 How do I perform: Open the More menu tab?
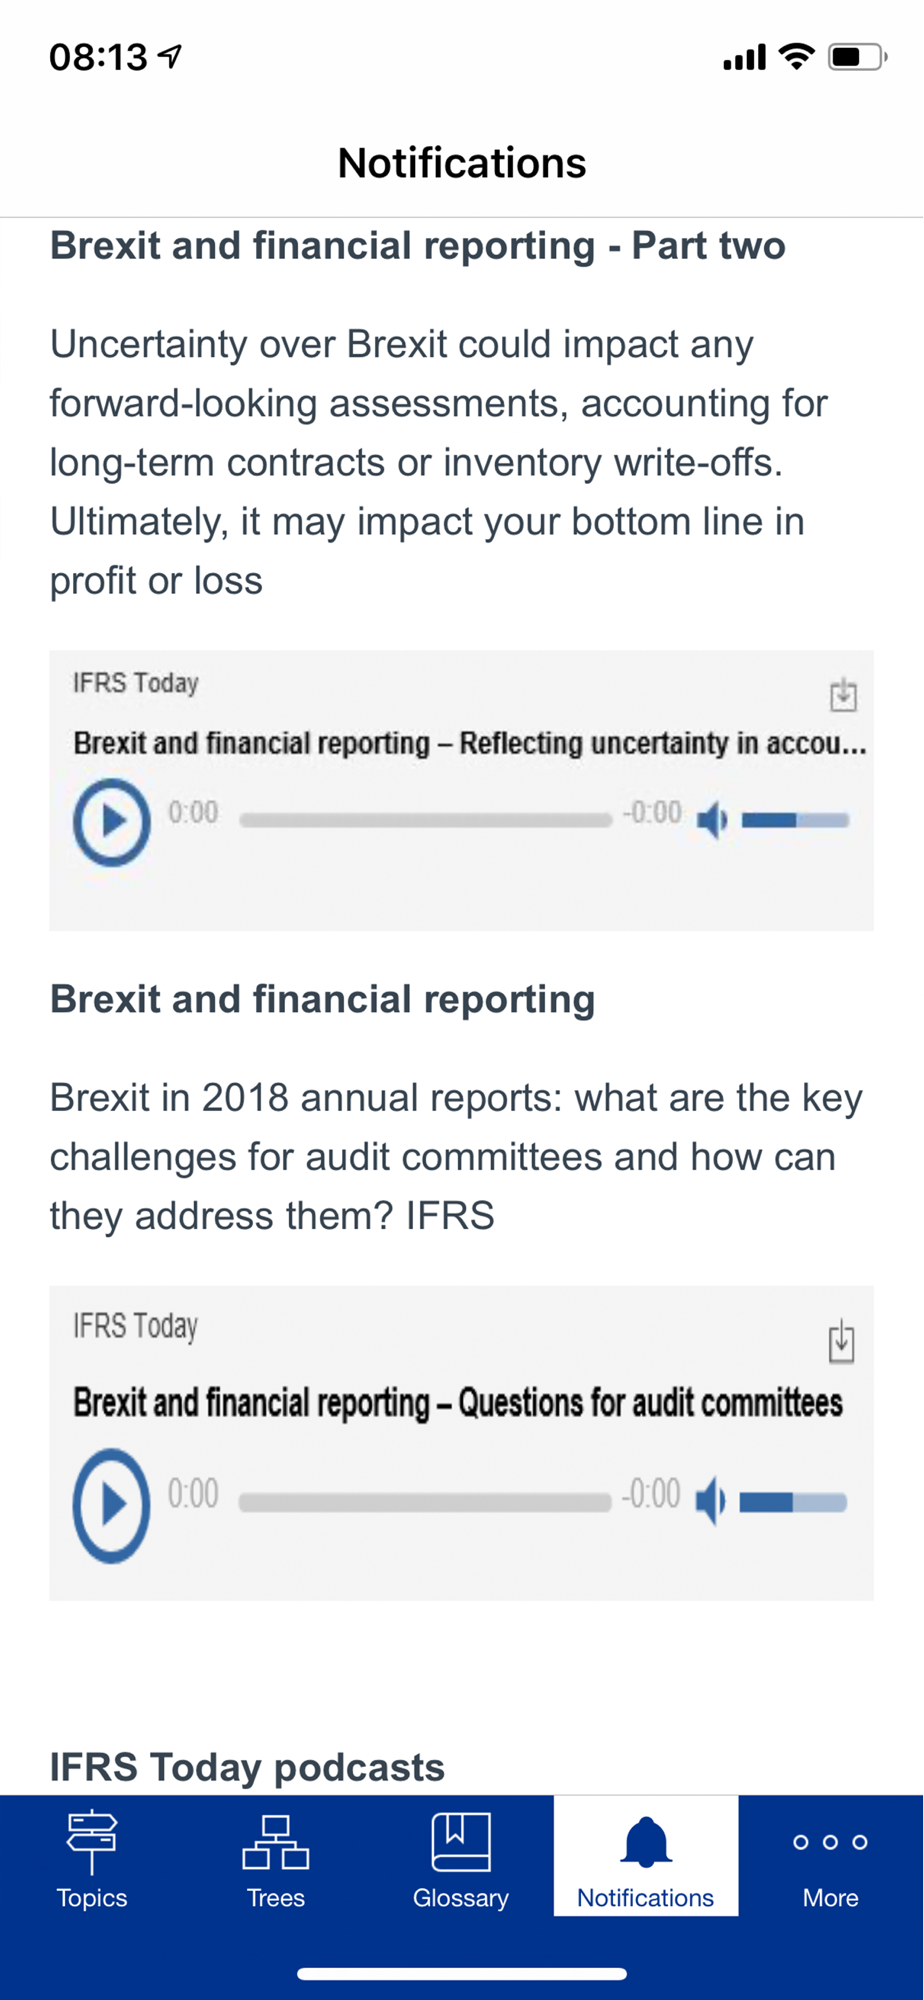[x=831, y=1856]
